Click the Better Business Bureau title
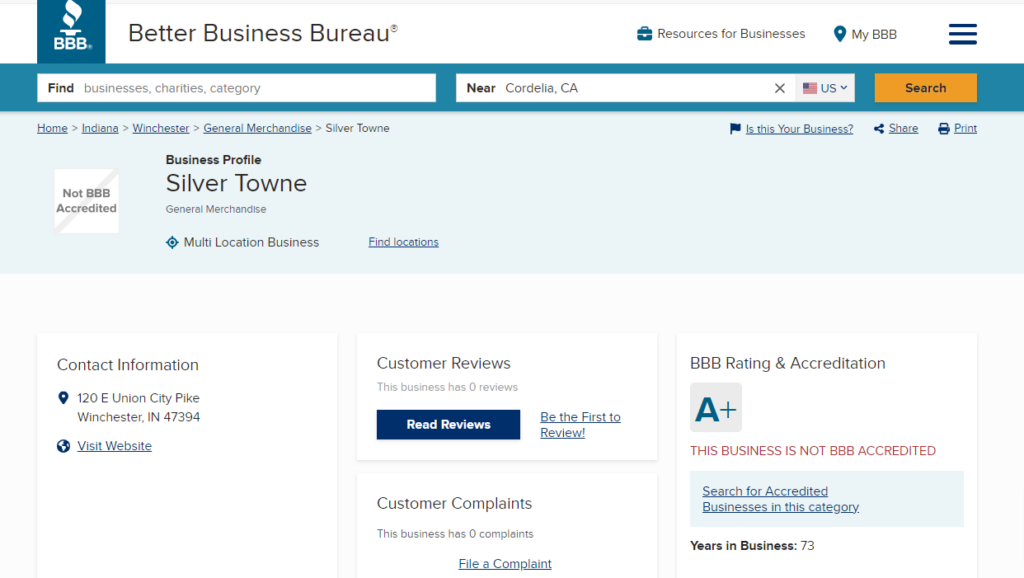This screenshot has width=1024, height=578. 263,33
